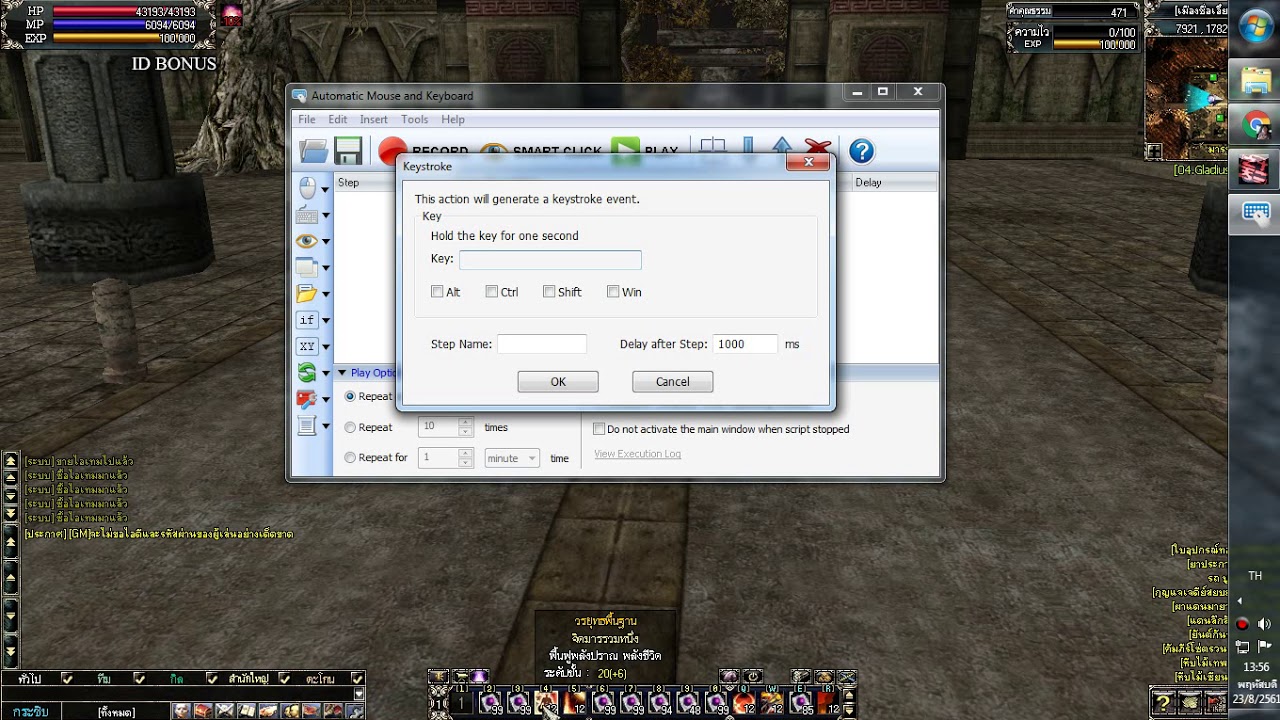
Task: Tick the Alt modifier checkbox
Action: 437,292
